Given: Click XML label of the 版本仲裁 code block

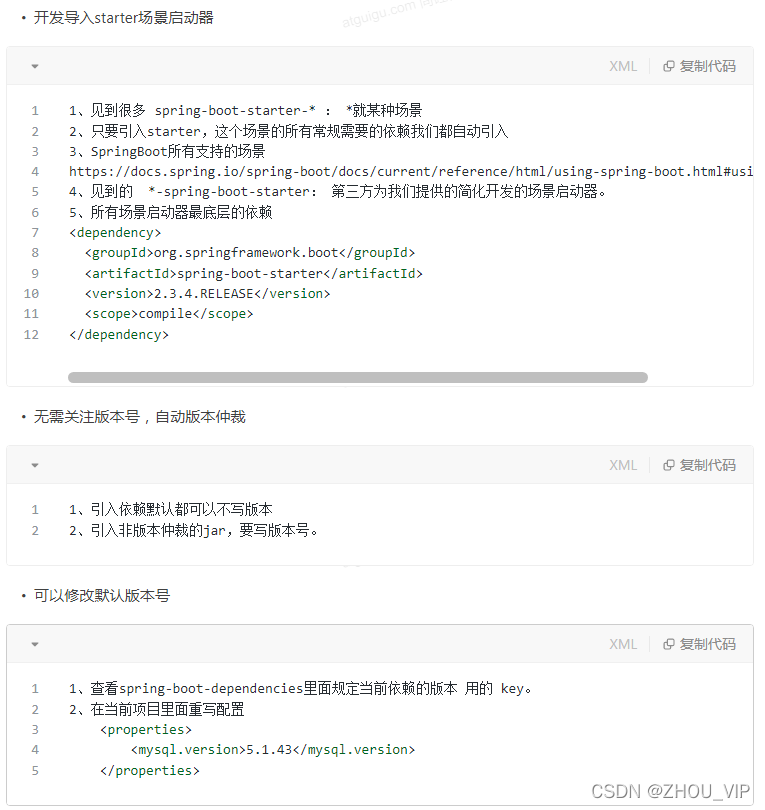Looking at the screenshot, I should [623, 465].
